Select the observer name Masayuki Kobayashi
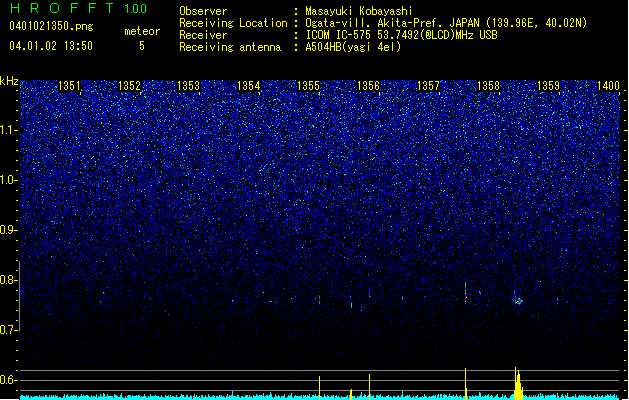Image resolution: width=629 pixels, height=400 pixels. coord(359,11)
